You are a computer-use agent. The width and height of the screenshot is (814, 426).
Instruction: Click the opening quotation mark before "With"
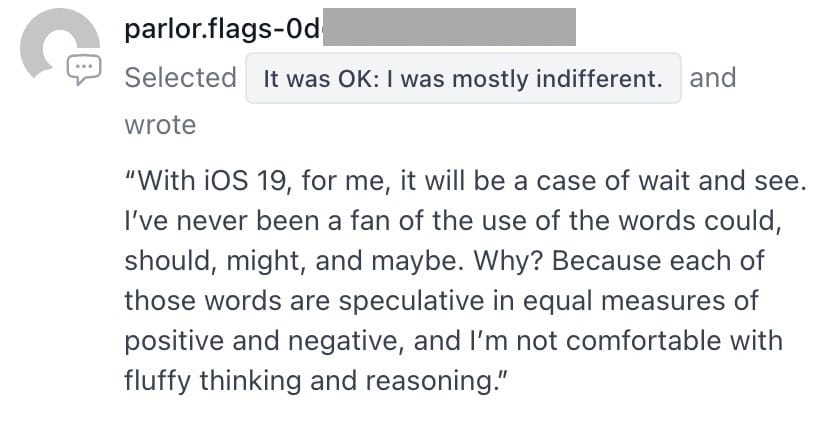point(130,174)
